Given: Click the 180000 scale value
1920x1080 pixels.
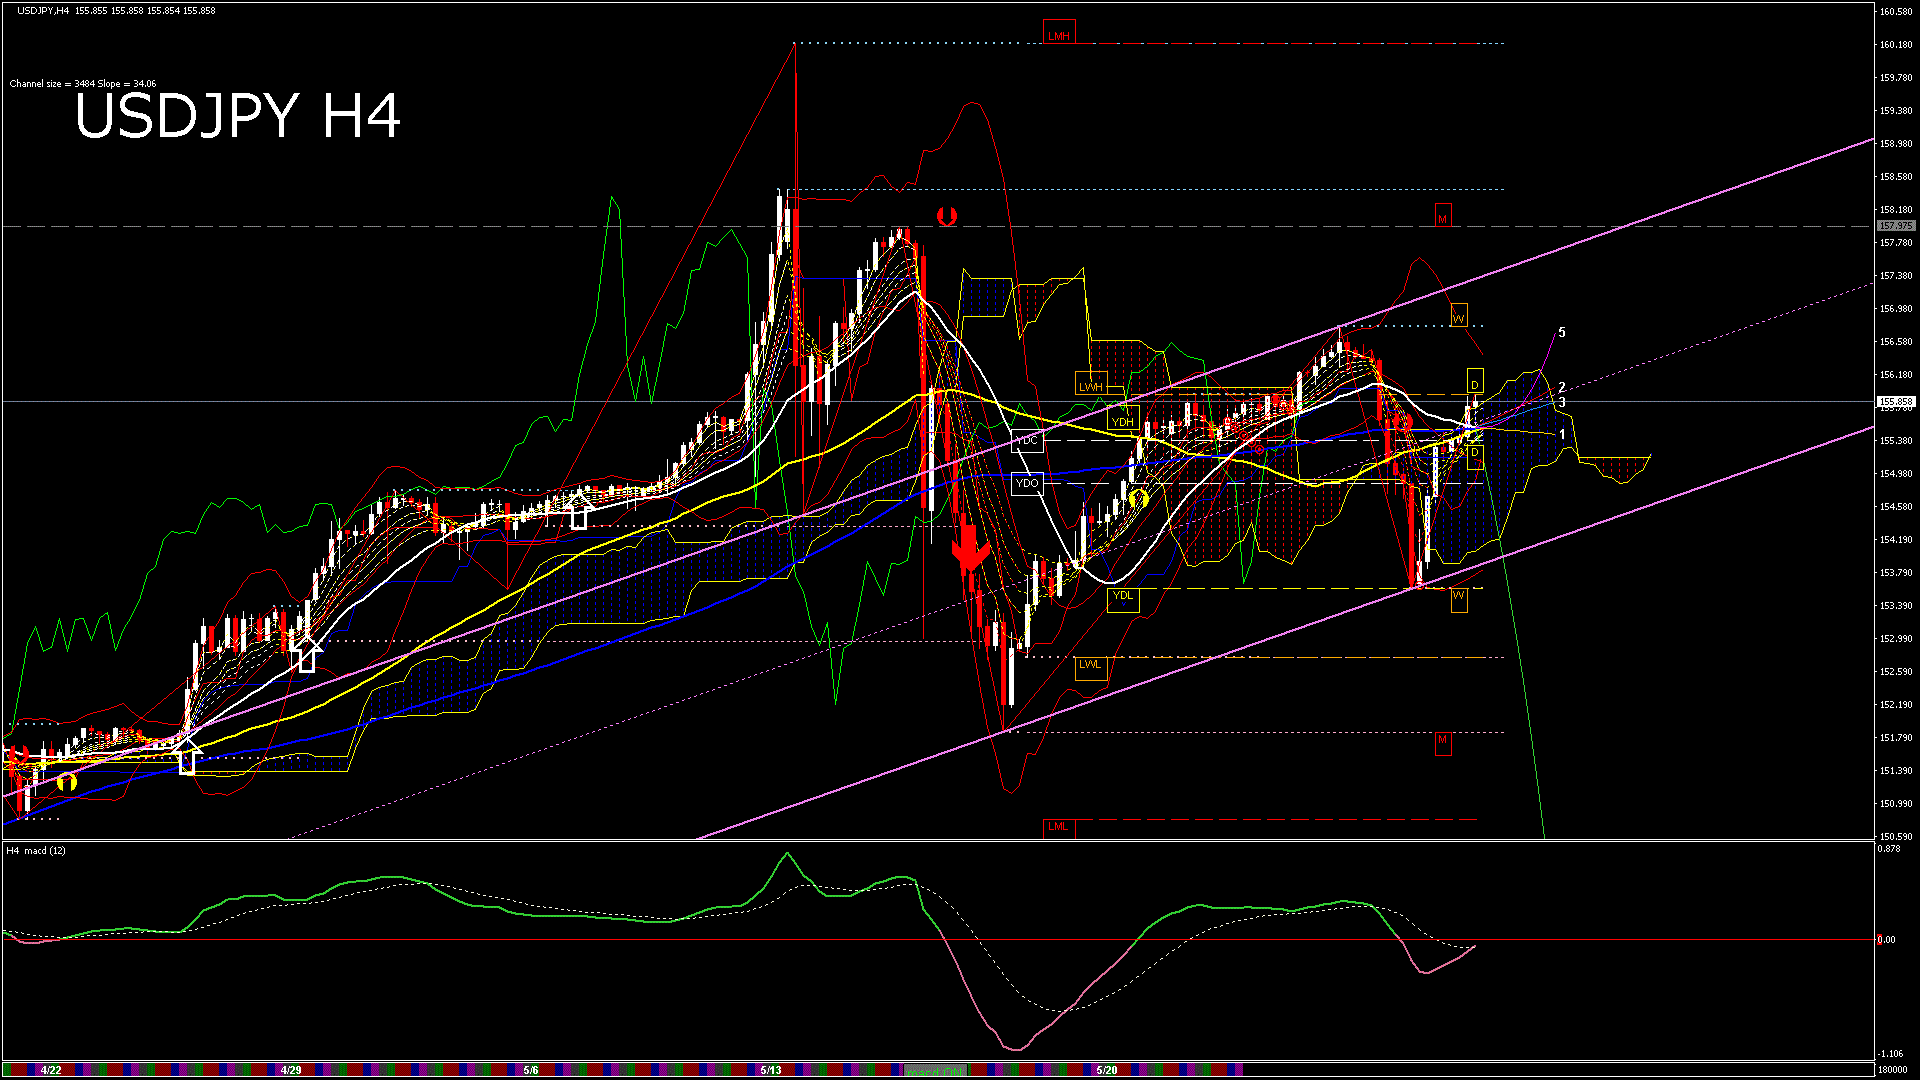Looking at the screenshot, I should coord(1892,1070).
